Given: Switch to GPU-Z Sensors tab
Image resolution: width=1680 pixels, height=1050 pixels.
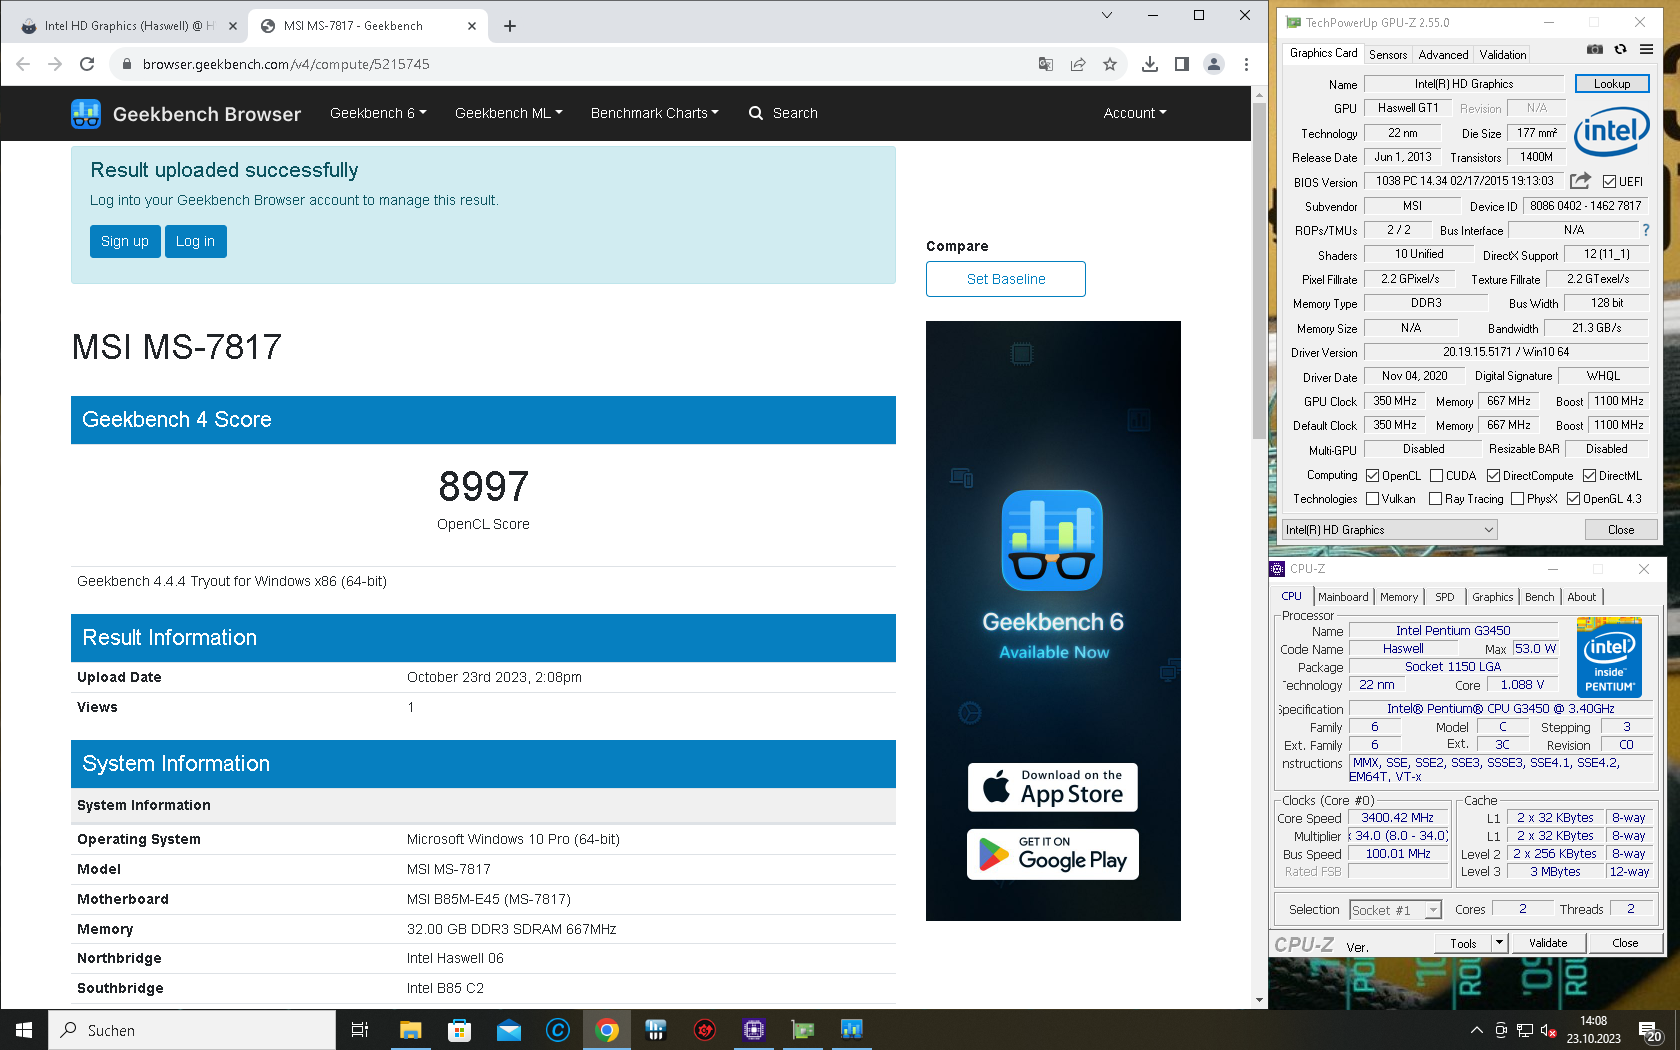Looking at the screenshot, I should coord(1388,55).
